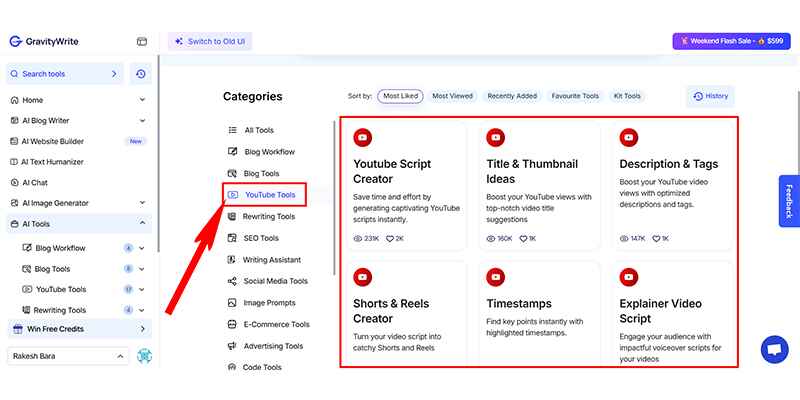Screen dimensions: 800x400
Task: Click YouTube icon on Description & Tags card
Action: click(x=629, y=137)
